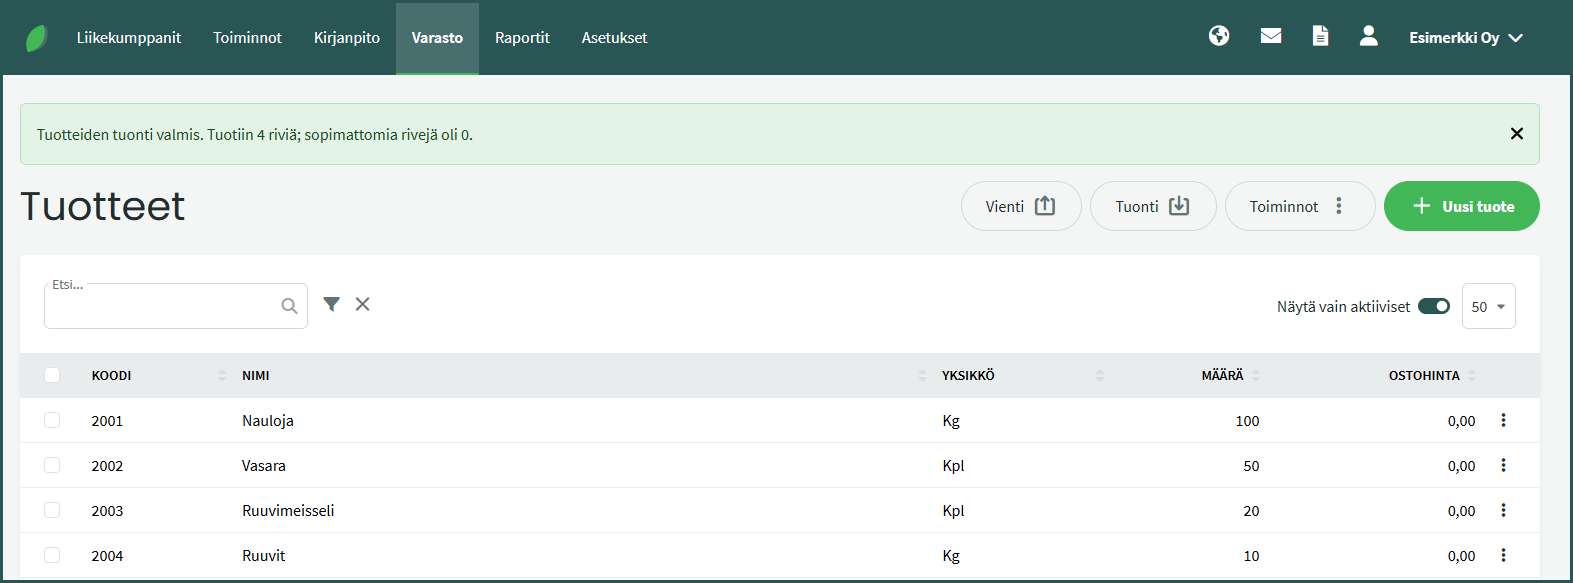Clear filters with the X icon

point(362,304)
